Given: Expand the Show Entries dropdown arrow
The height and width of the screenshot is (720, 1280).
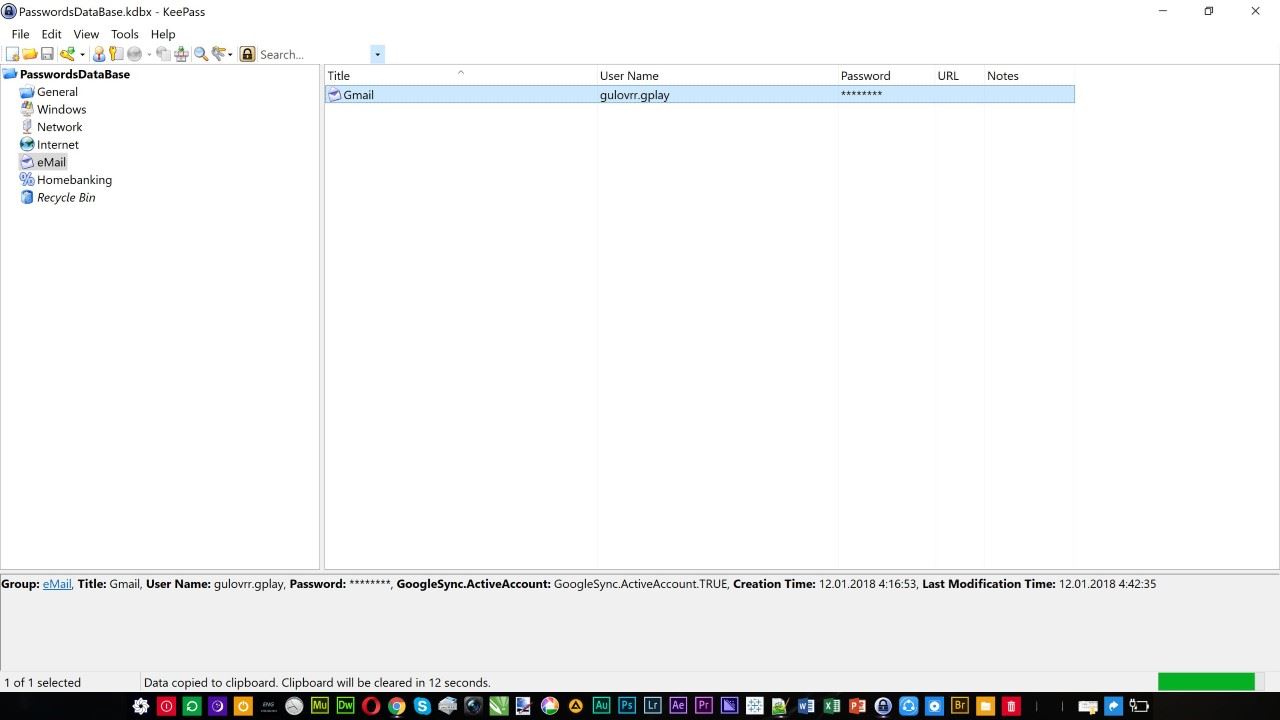Looking at the screenshot, I should 230,54.
